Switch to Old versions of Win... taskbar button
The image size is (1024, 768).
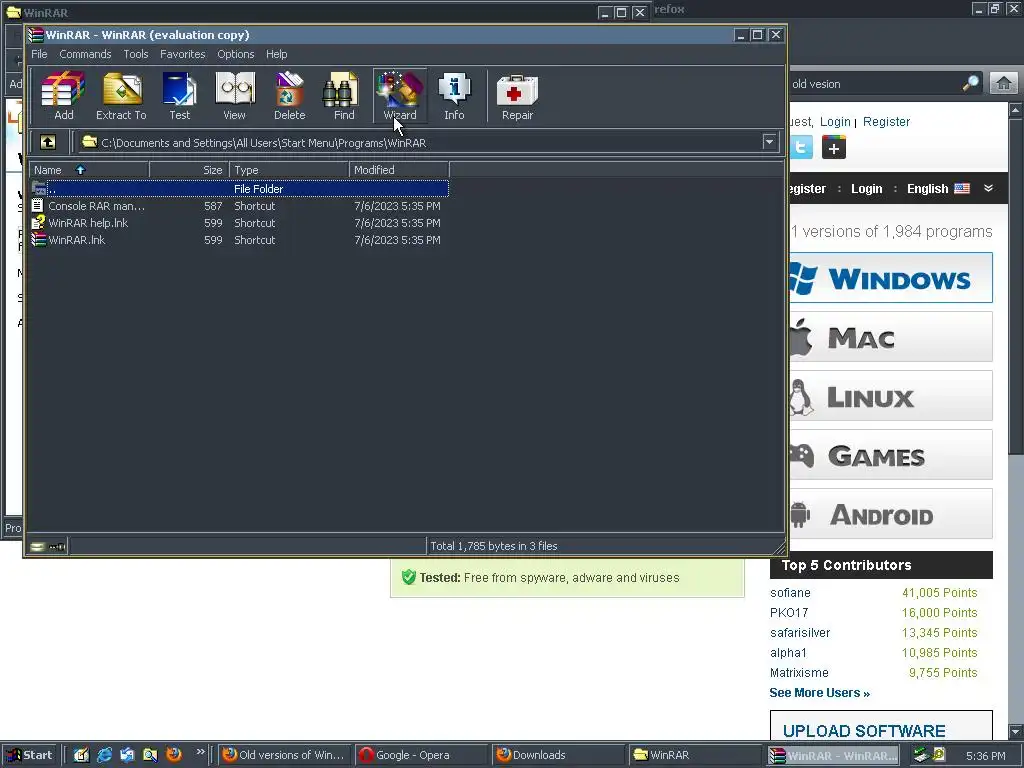point(284,755)
